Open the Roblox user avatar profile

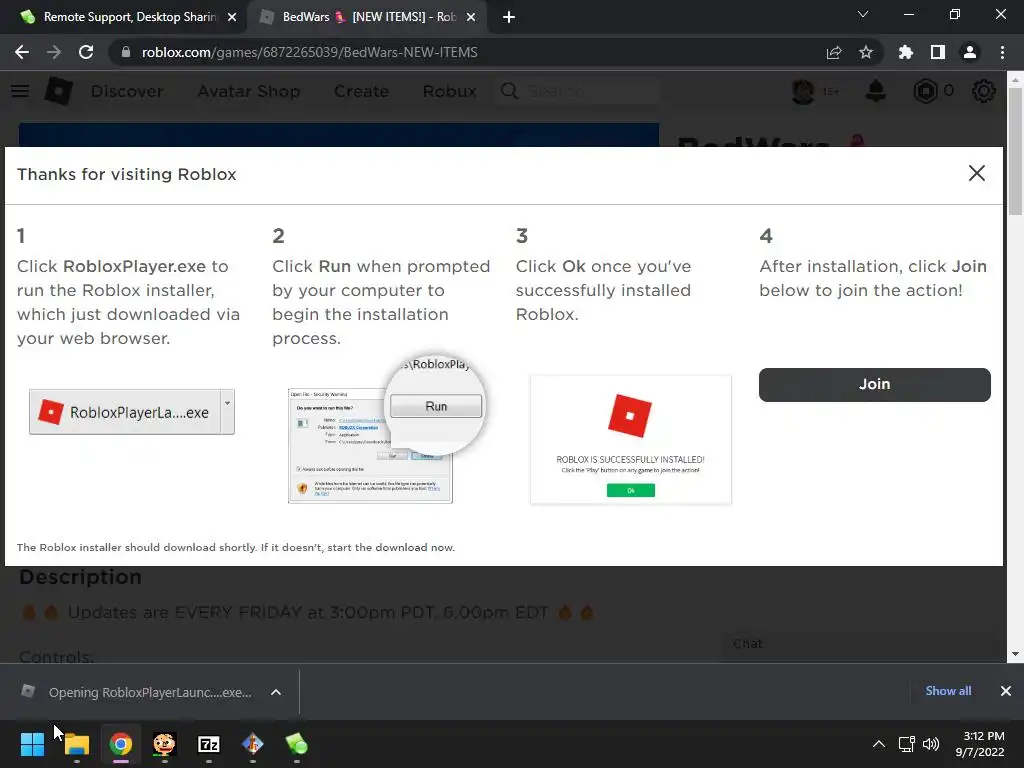(803, 91)
